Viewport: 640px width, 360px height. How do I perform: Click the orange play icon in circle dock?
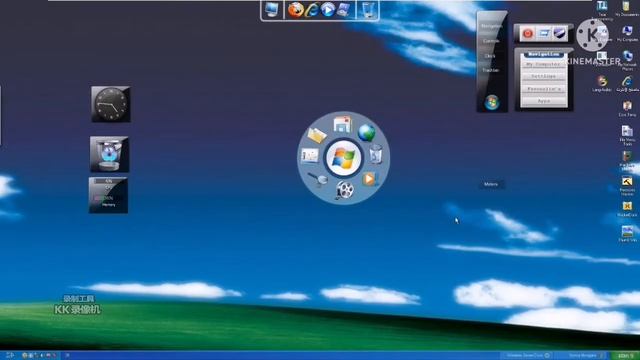click(x=370, y=179)
